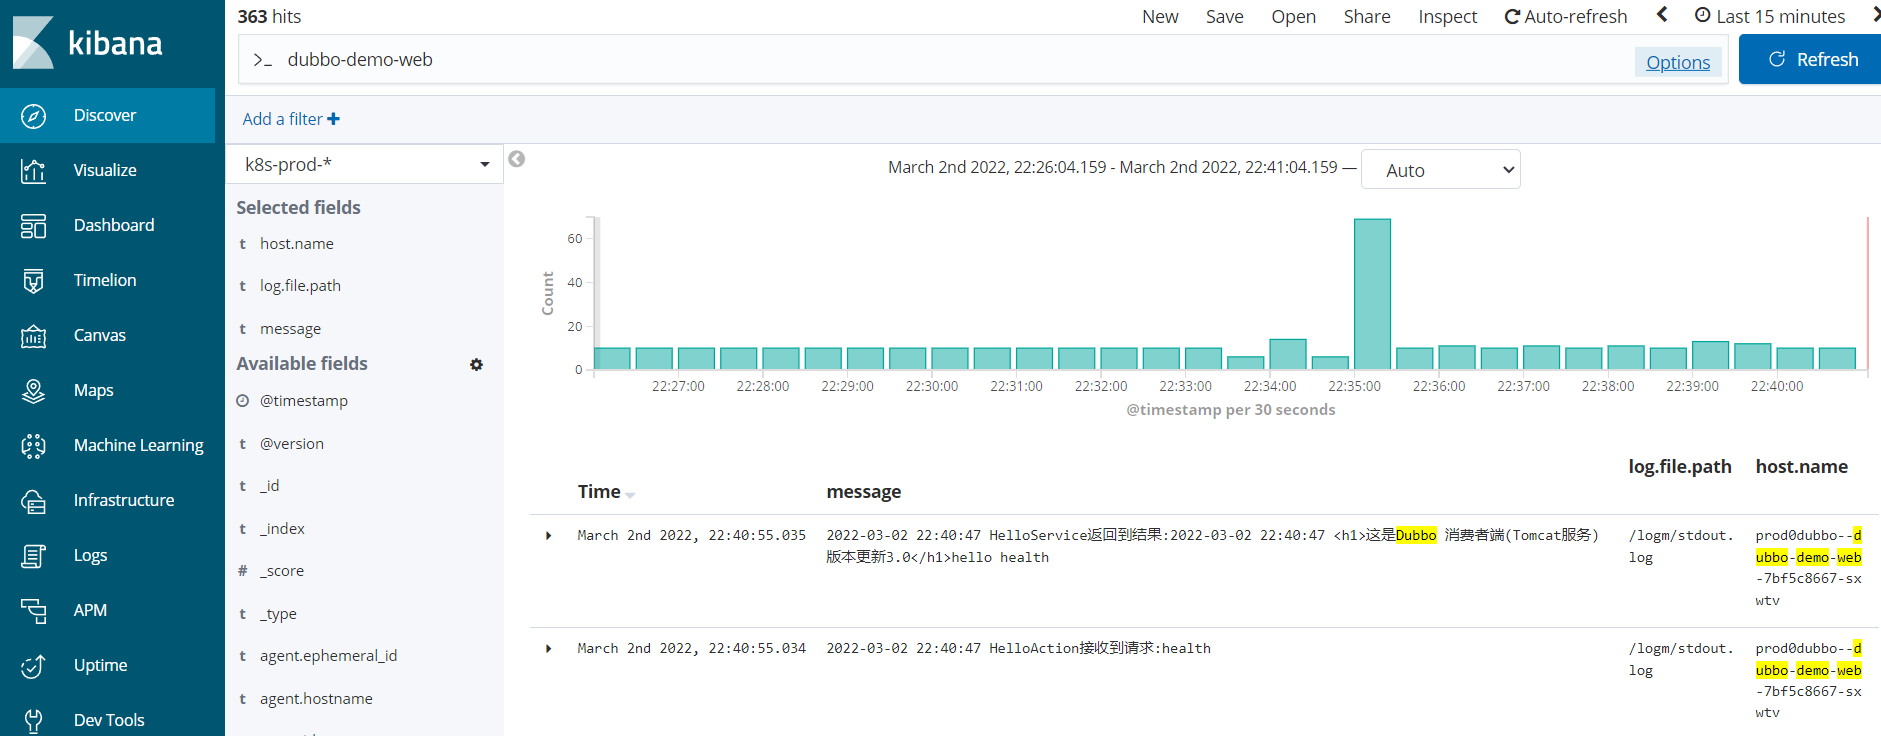The image size is (1881, 736).
Task: Click the agent.ephemeral_id available field
Action: click(328, 656)
